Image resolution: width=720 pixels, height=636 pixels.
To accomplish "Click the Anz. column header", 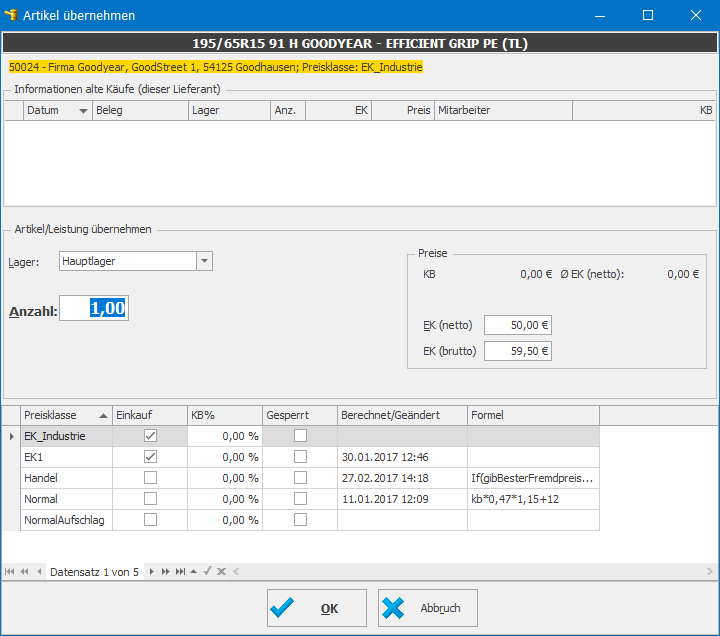I will 288,110.
